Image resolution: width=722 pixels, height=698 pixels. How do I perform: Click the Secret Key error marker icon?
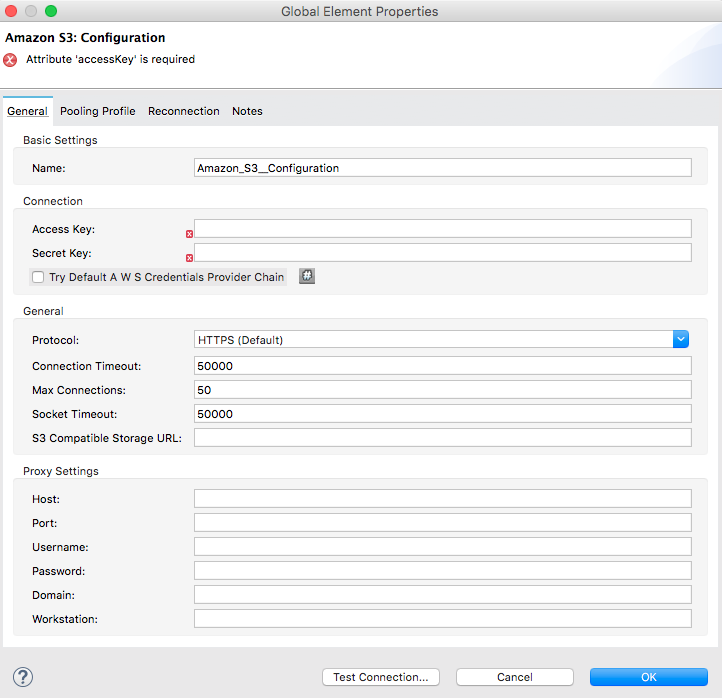(189, 258)
